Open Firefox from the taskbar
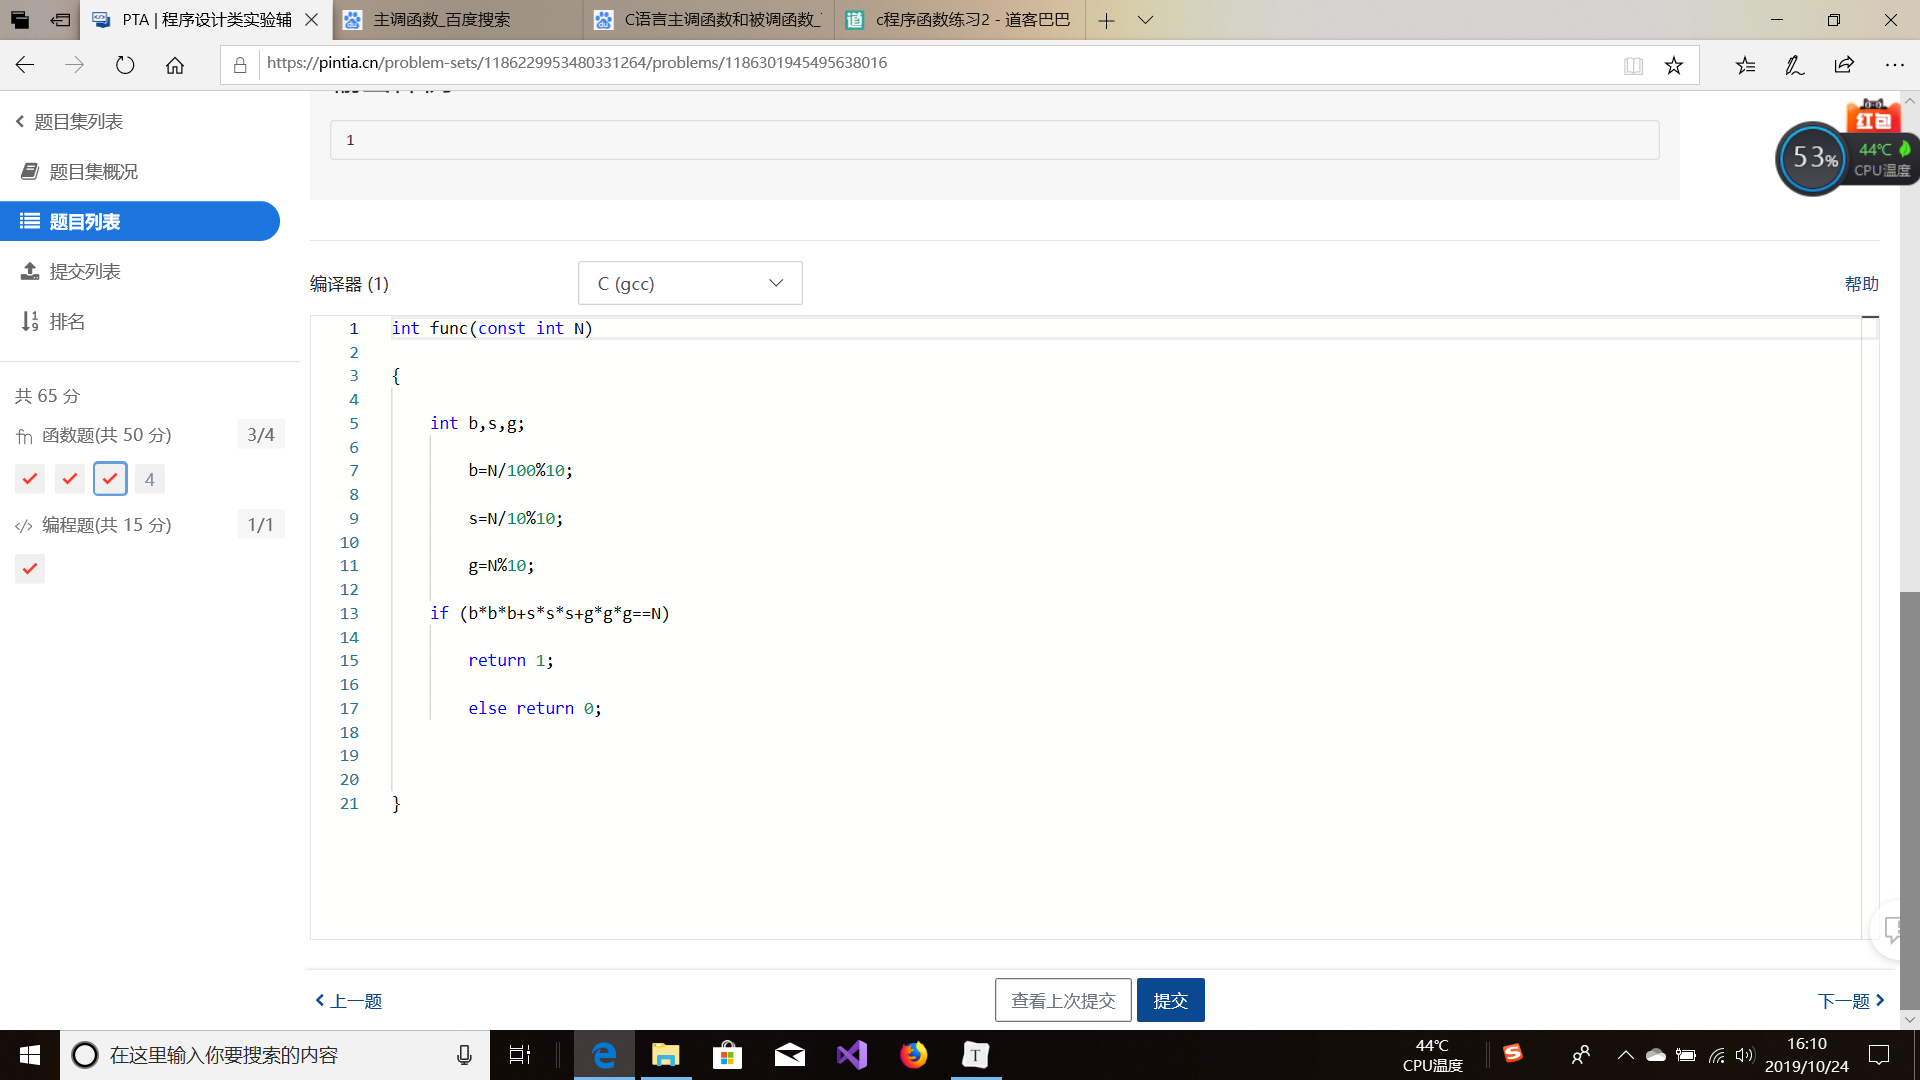The height and width of the screenshot is (1080, 1920). coord(913,1055)
